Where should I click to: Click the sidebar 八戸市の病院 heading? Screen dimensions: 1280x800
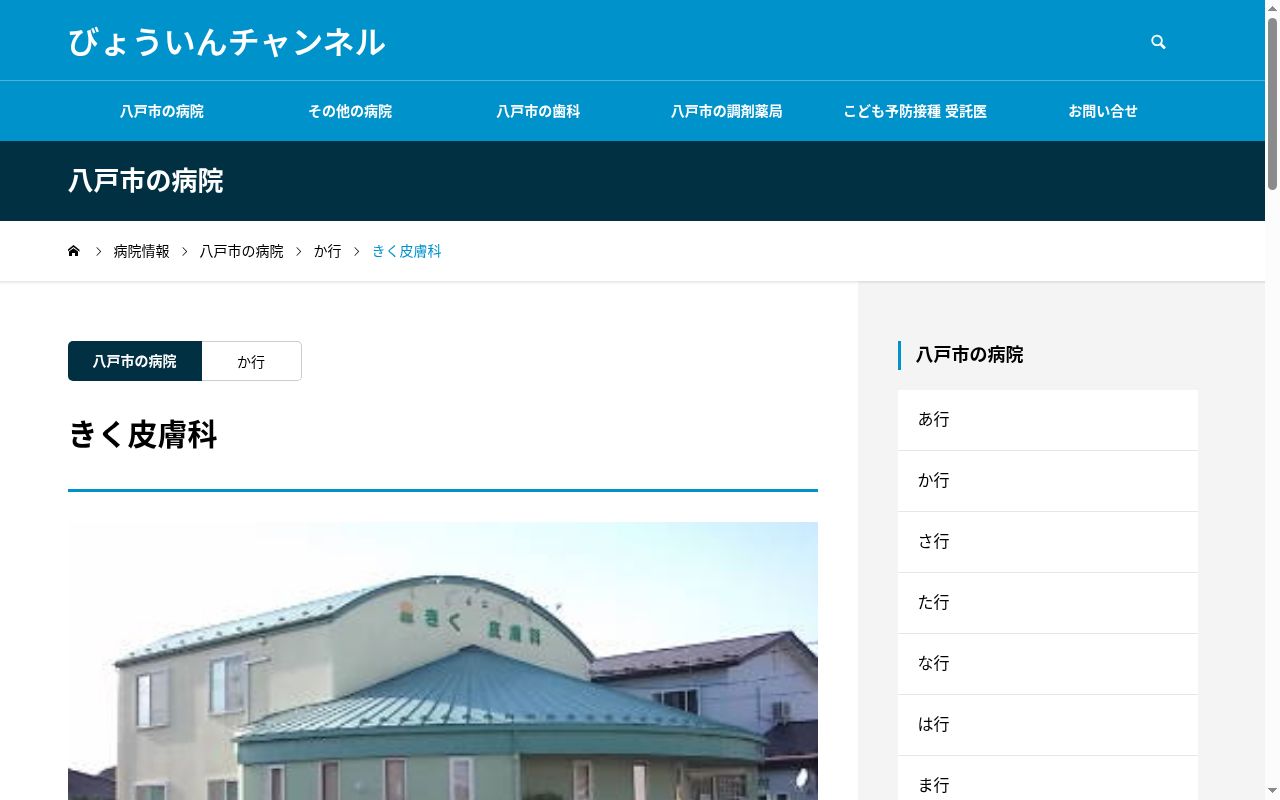[970, 355]
